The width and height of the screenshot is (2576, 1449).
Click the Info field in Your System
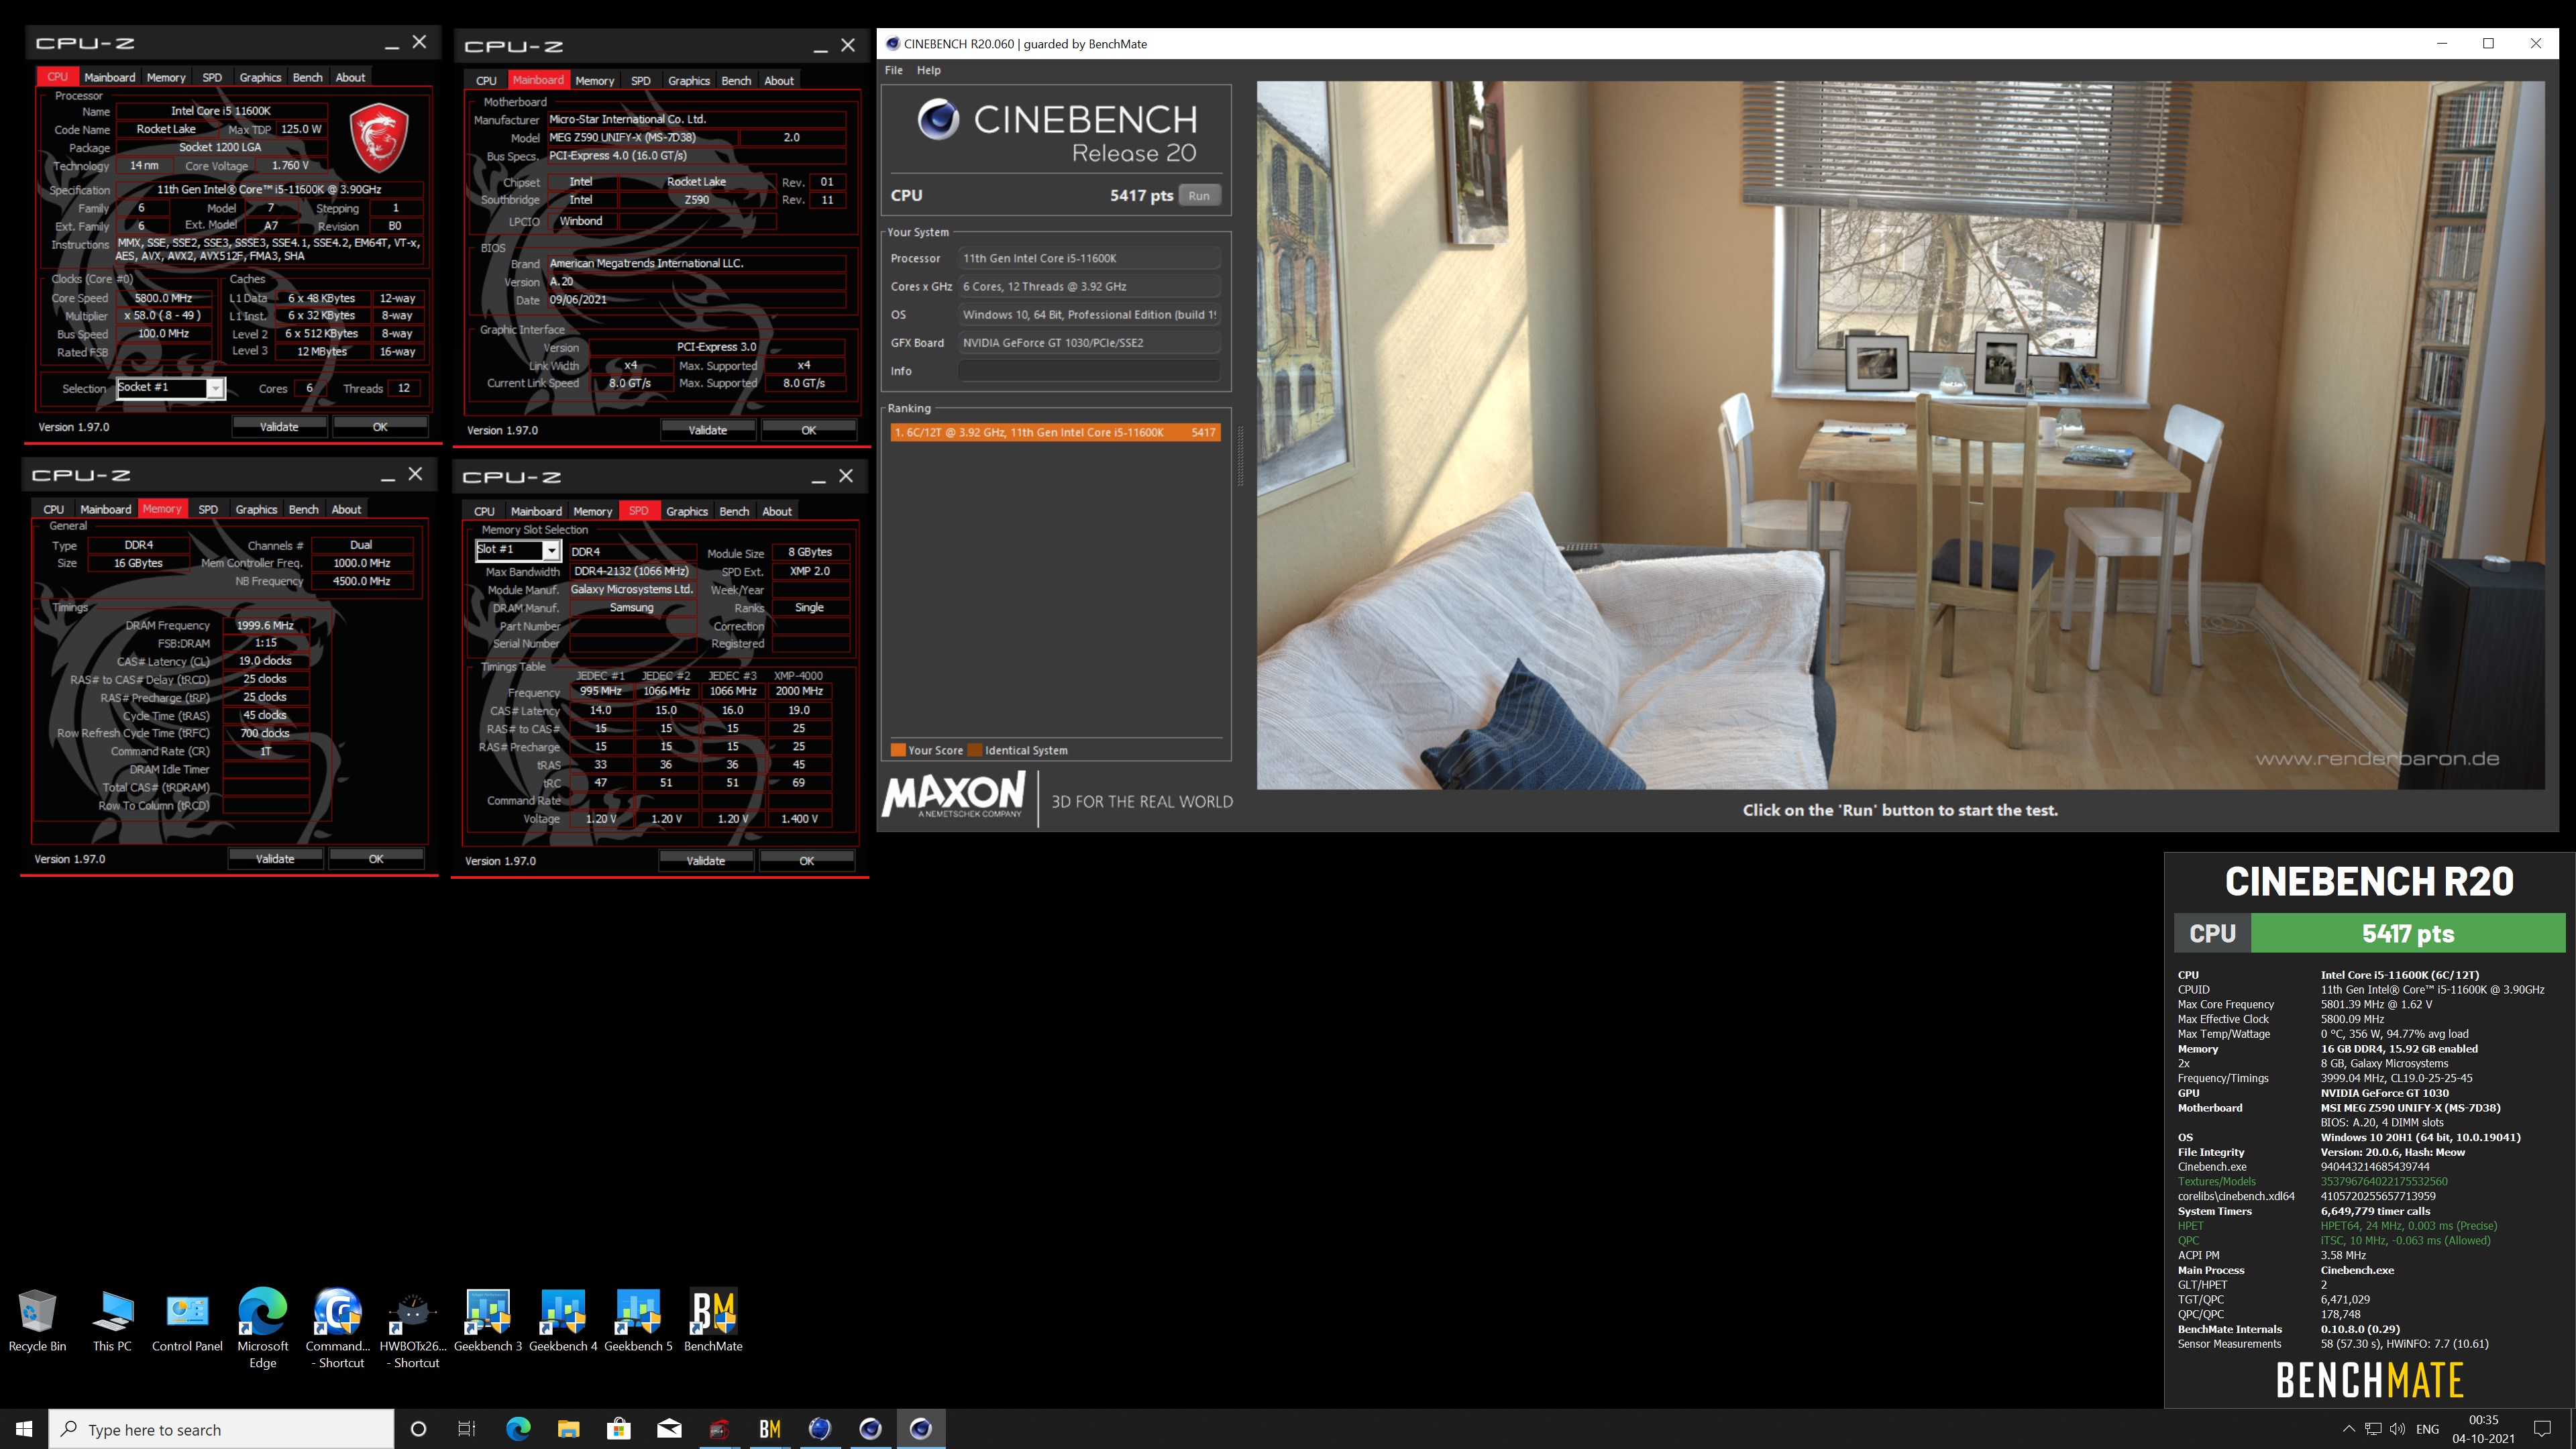click(1089, 370)
